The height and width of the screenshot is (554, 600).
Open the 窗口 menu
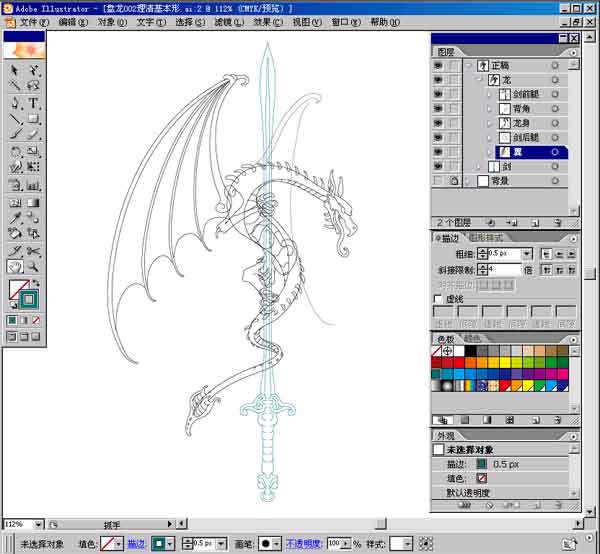346,22
